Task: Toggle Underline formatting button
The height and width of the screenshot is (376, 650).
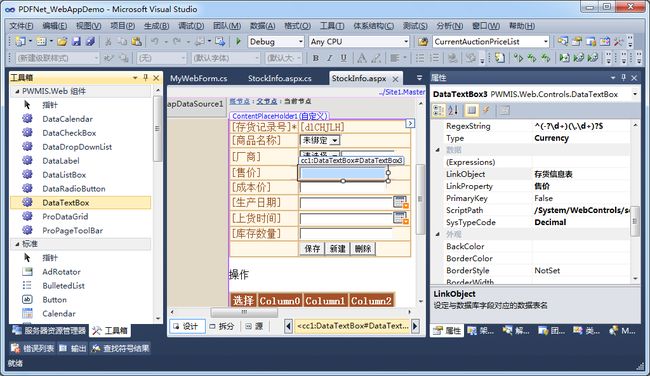Action: click(x=344, y=58)
